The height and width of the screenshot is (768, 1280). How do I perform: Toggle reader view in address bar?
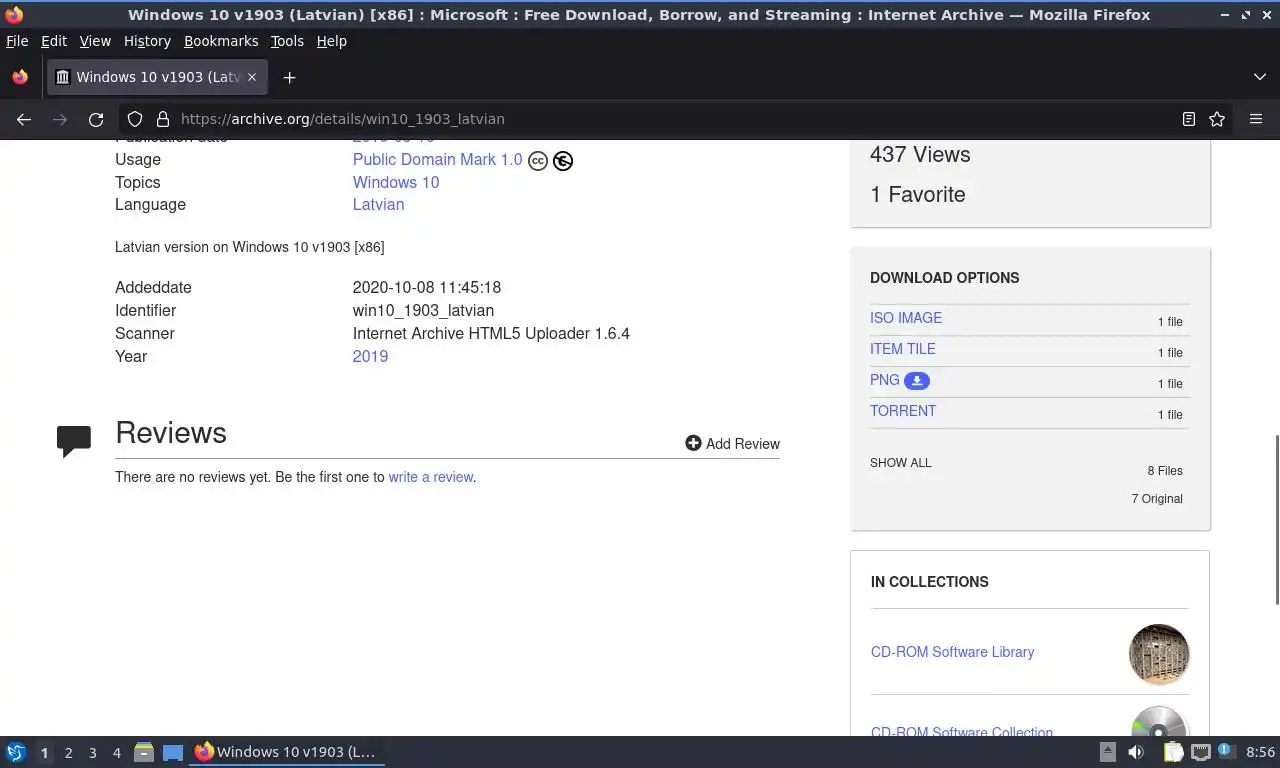coord(1189,119)
